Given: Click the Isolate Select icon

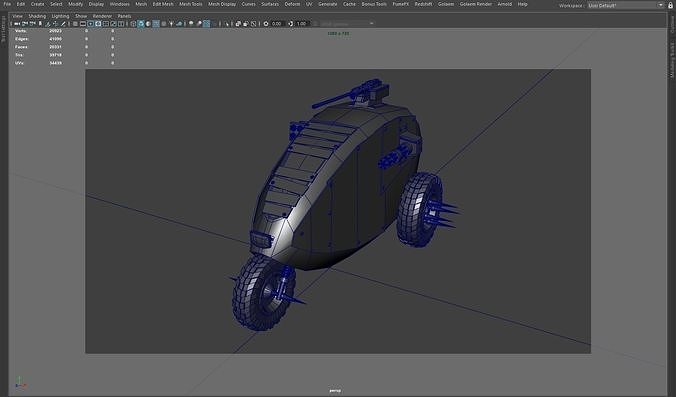Looking at the screenshot, I should [228, 24].
